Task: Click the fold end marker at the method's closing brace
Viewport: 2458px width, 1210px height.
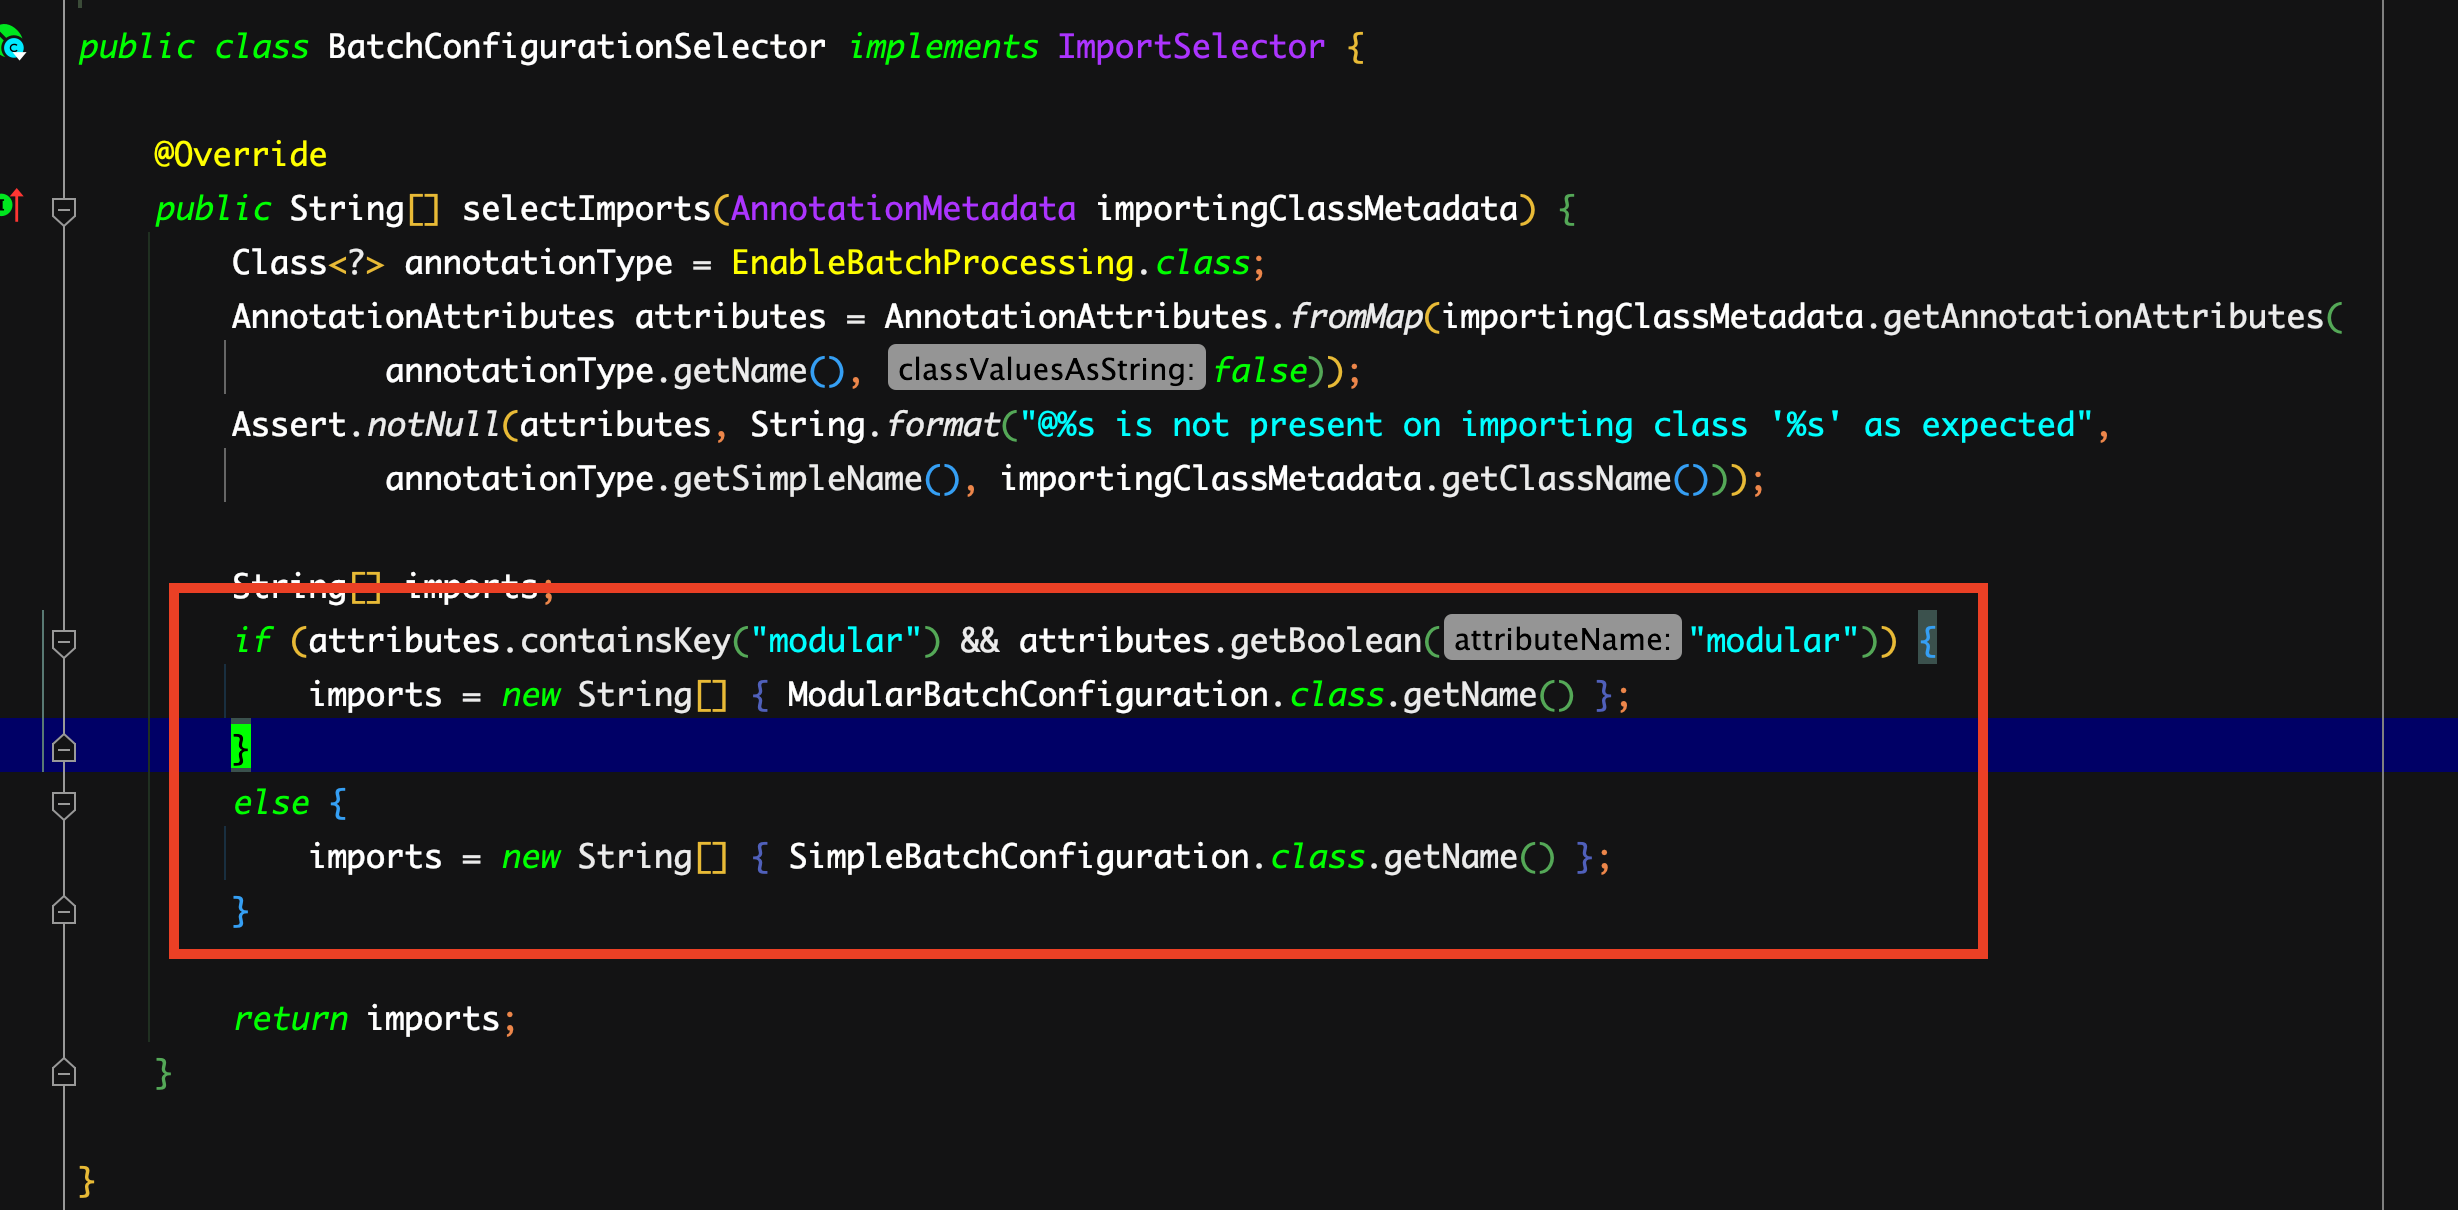Action: [64, 1073]
